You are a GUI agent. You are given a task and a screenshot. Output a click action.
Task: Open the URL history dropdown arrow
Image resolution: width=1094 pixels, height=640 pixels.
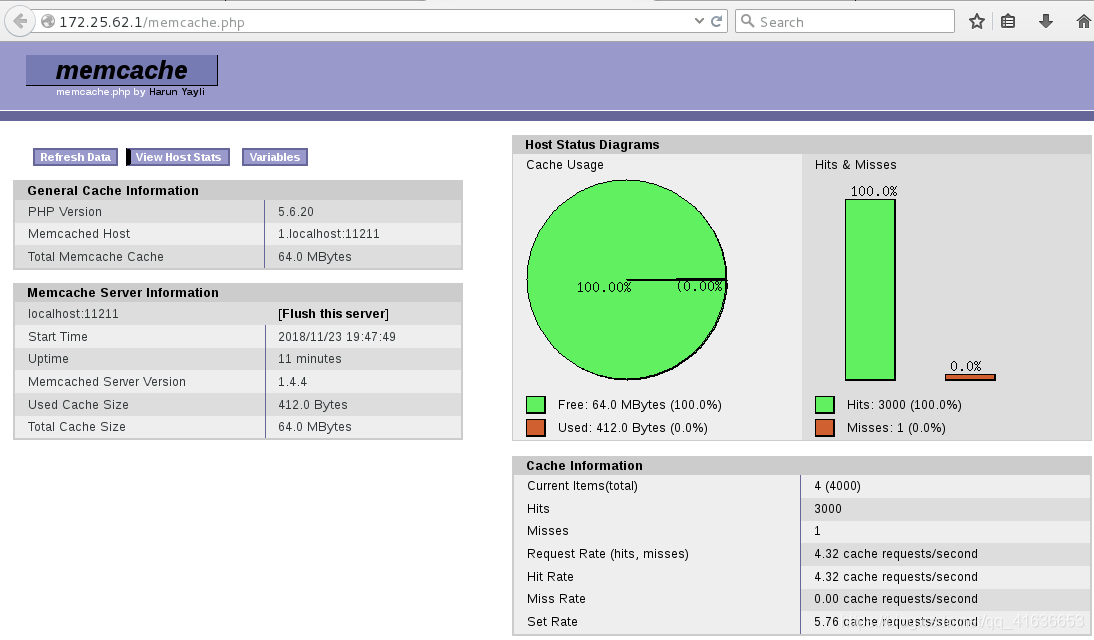pyautogui.click(x=699, y=22)
